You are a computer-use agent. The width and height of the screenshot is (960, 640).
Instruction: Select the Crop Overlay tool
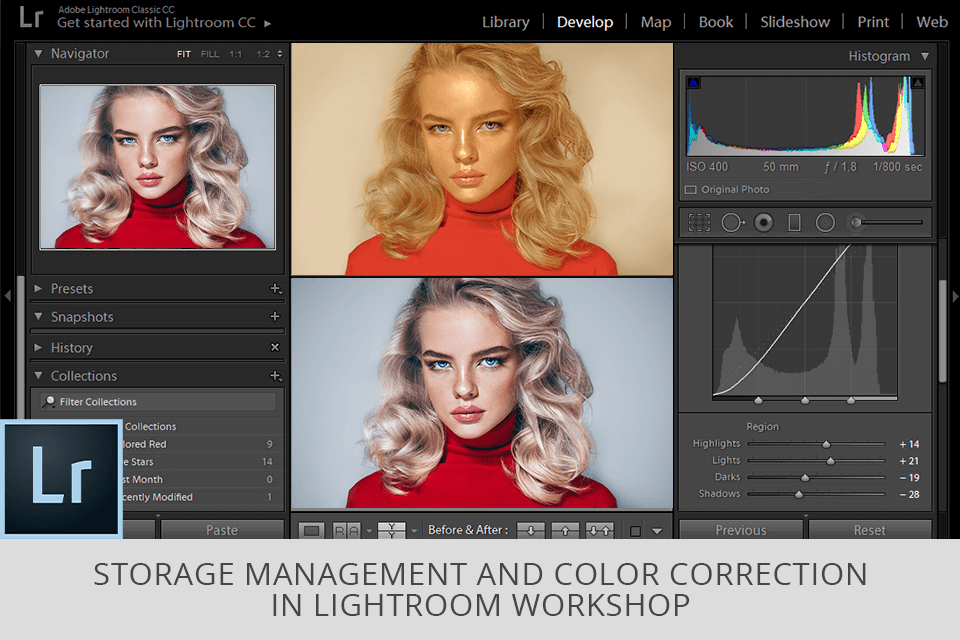tap(698, 222)
